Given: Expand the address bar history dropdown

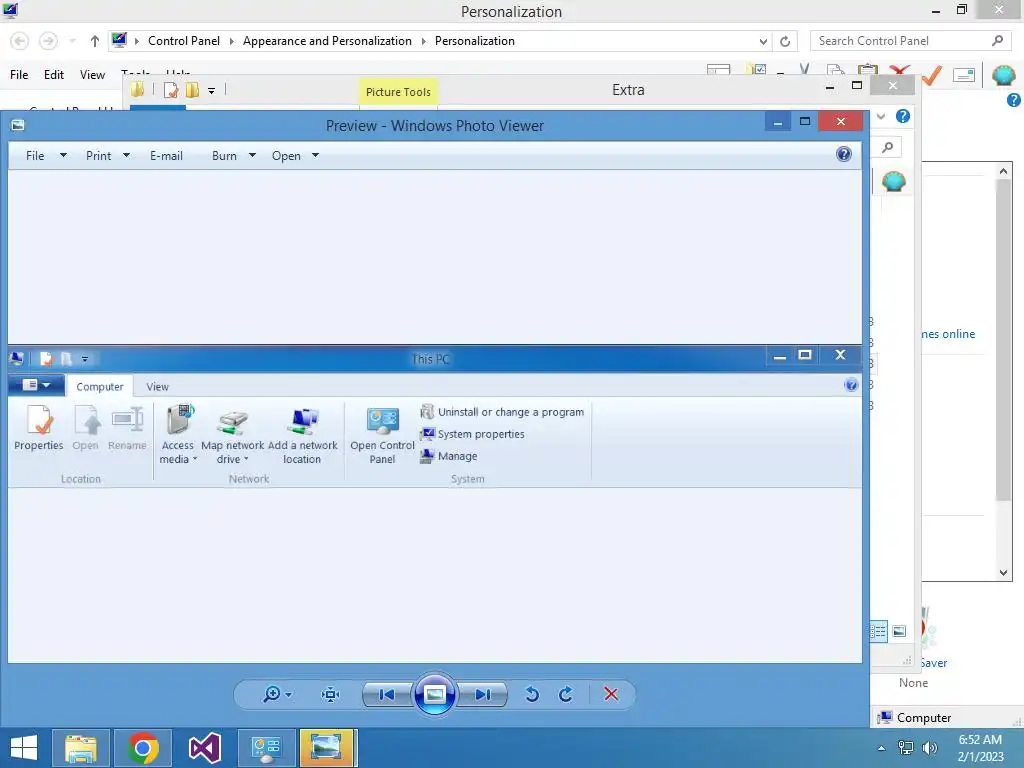Looking at the screenshot, I should click(x=763, y=41).
